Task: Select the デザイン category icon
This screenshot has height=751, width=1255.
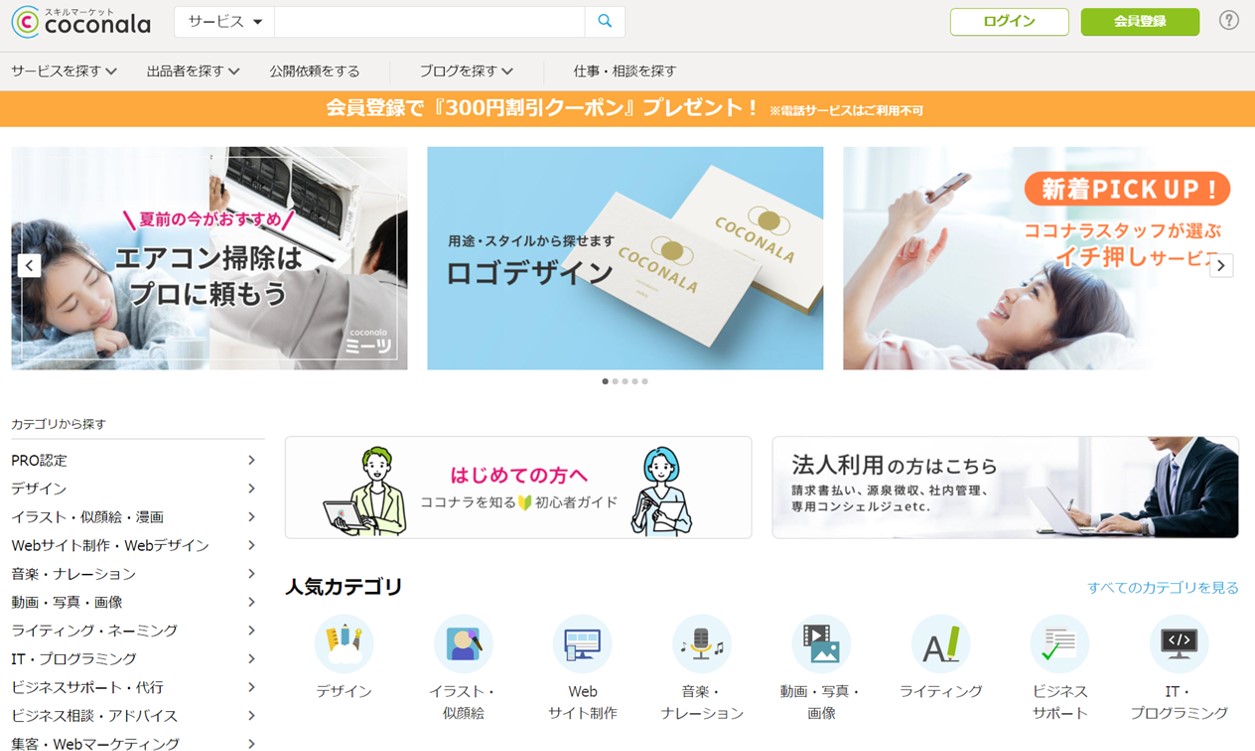Action: tap(344, 644)
